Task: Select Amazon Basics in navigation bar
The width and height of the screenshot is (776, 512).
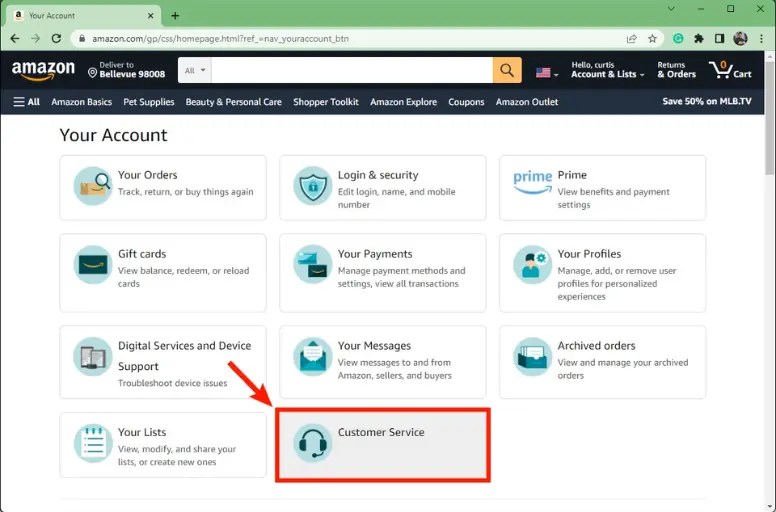Action: (x=82, y=102)
